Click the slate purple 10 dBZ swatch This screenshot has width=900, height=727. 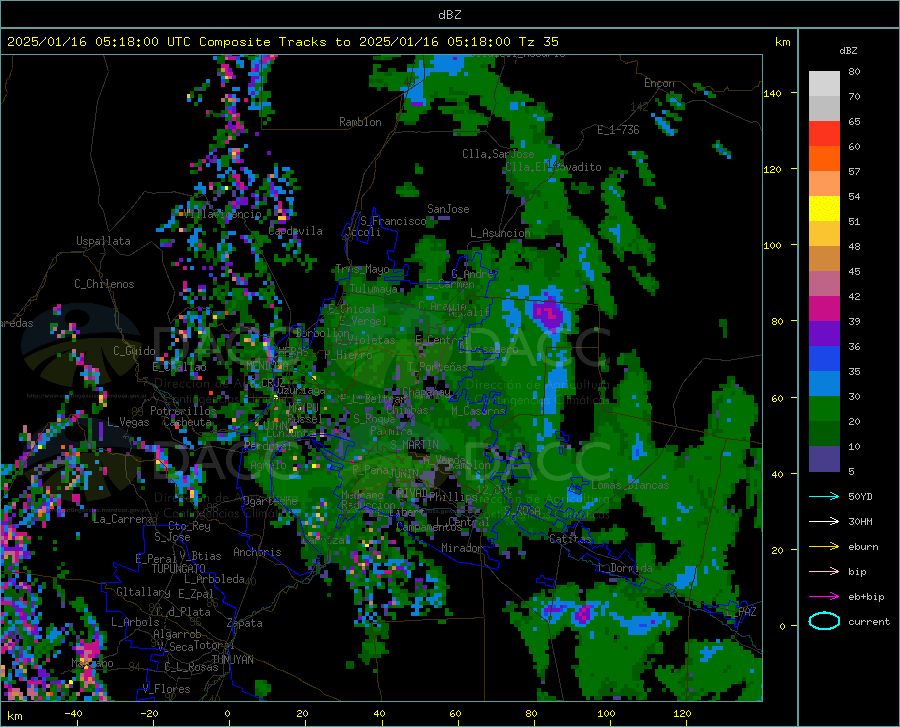tap(824, 459)
